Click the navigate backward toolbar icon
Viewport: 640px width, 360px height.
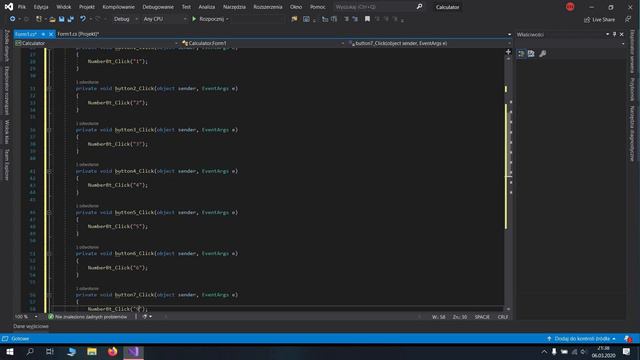[x=13, y=19]
